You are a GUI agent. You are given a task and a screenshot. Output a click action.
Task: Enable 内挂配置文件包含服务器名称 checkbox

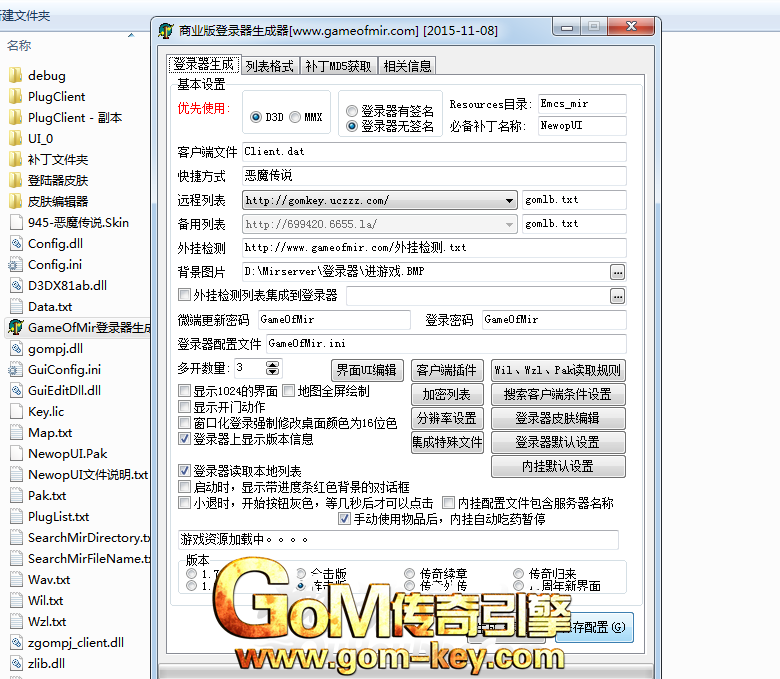[x=448, y=502]
